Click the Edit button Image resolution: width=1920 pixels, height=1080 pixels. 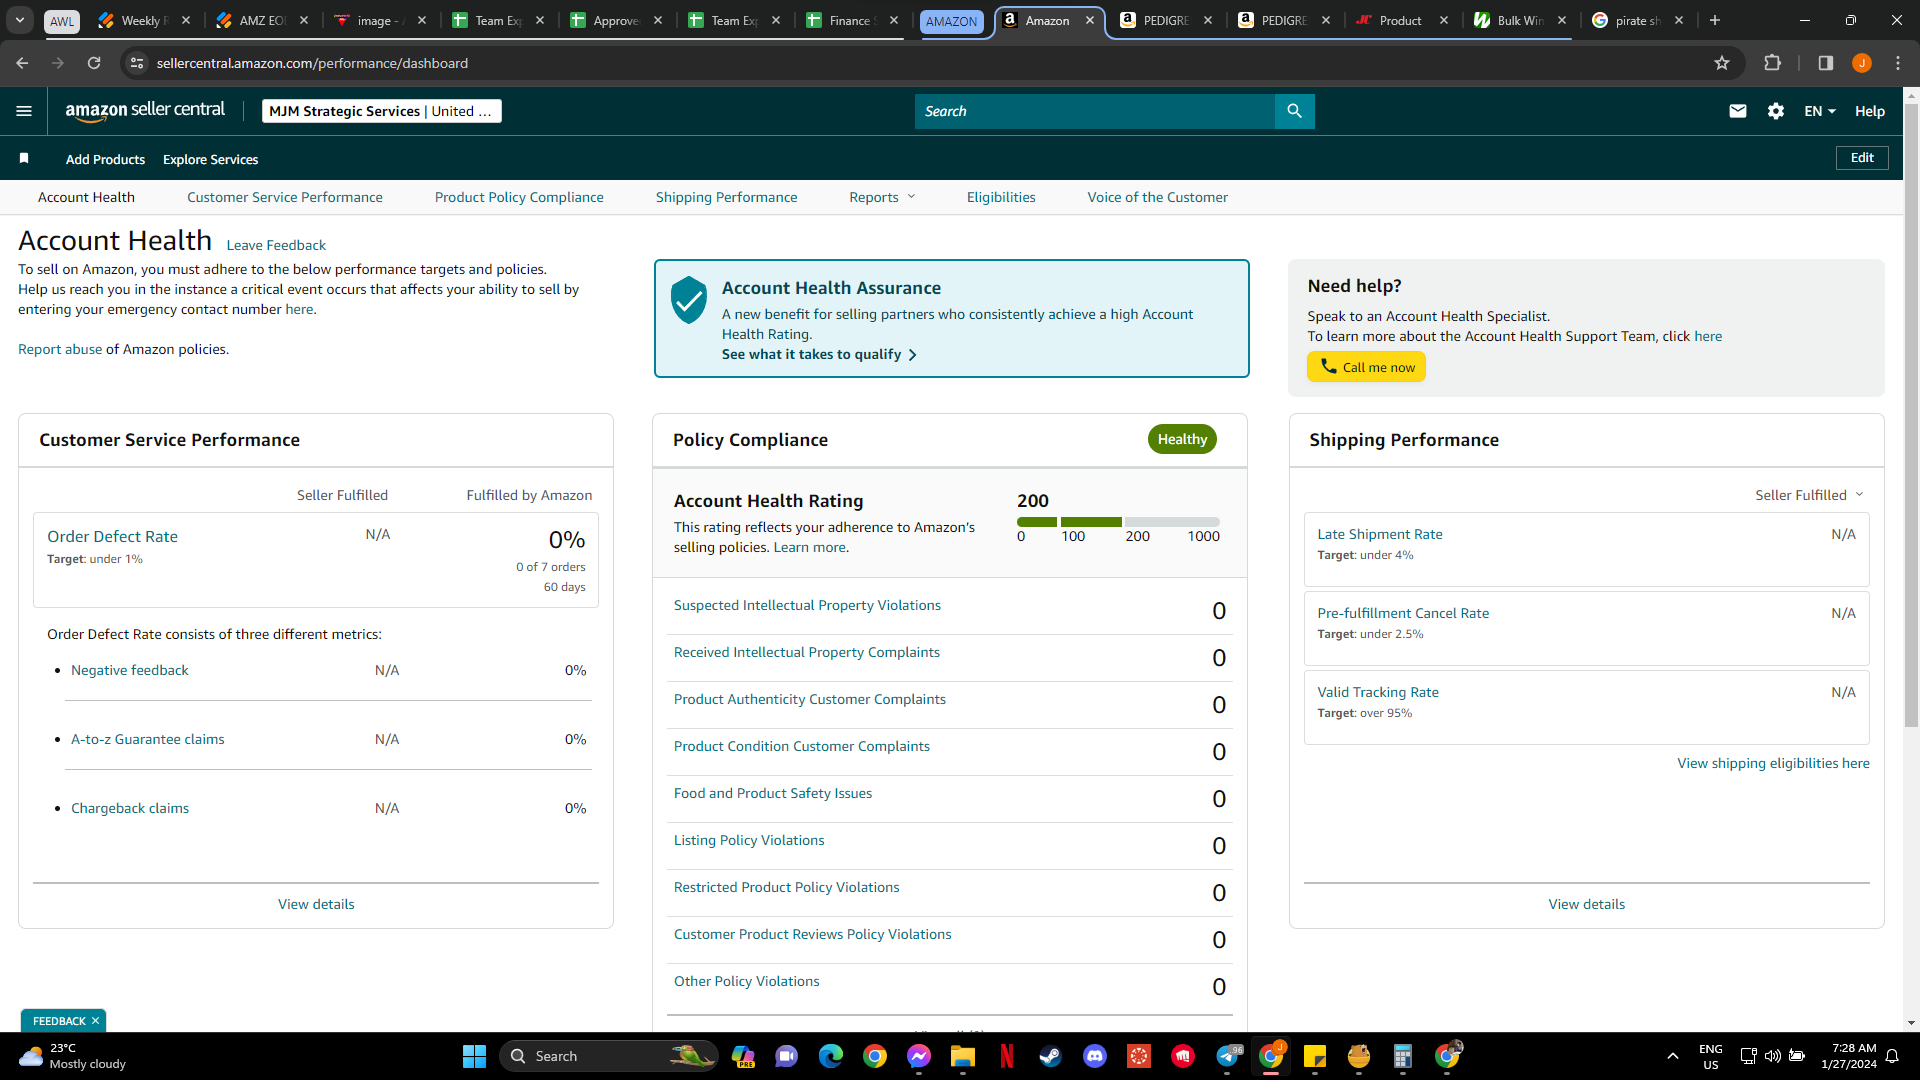pyautogui.click(x=1862, y=158)
